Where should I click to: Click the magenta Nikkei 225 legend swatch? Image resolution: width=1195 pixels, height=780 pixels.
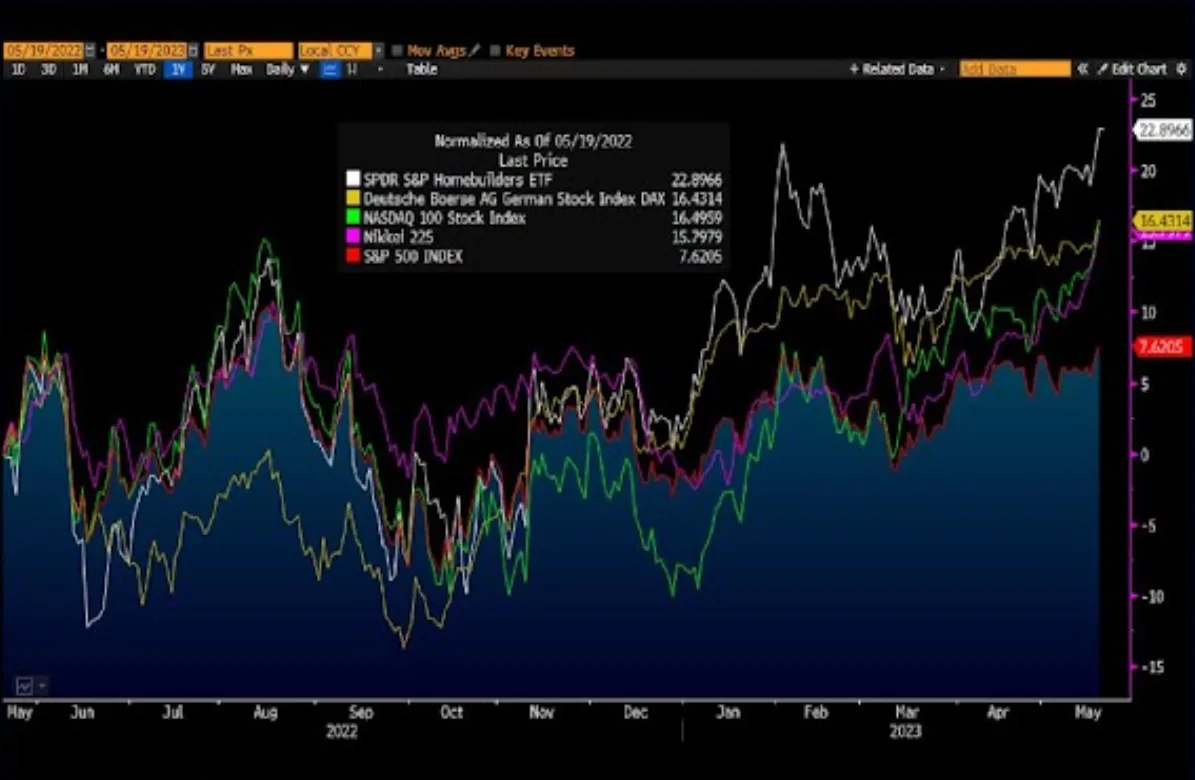point(353,236)
